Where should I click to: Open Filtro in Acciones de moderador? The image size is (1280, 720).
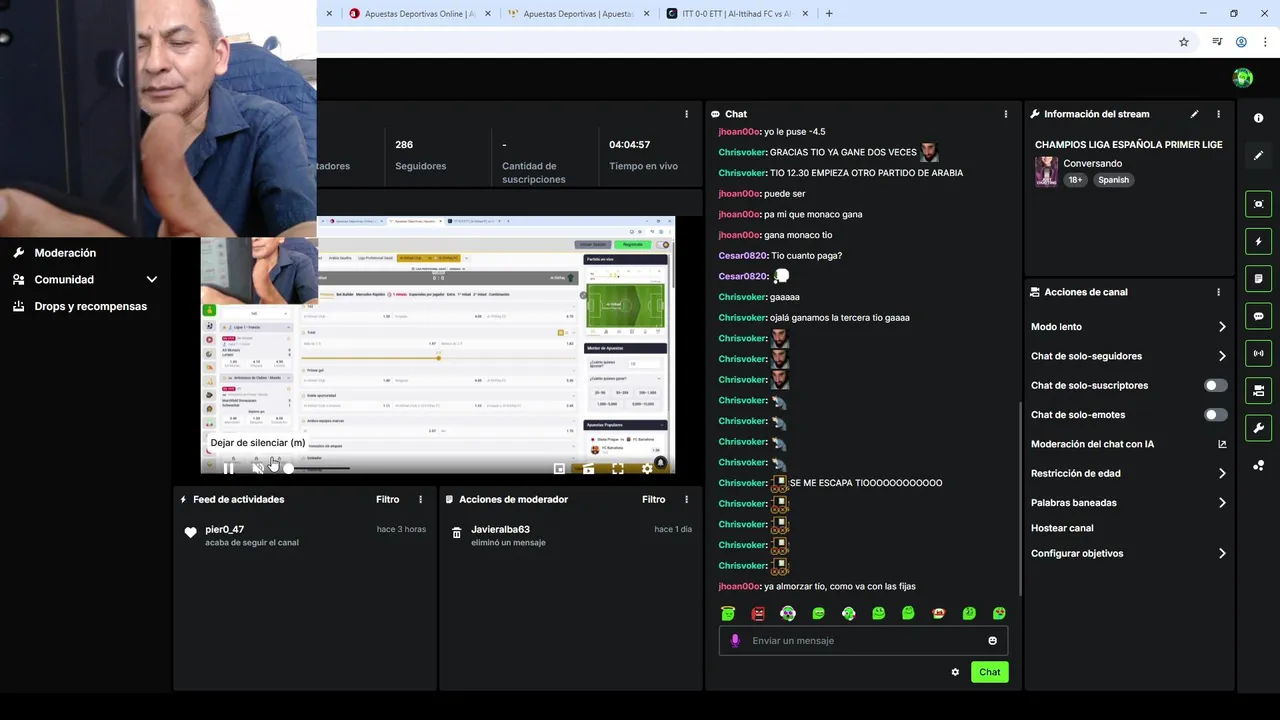click(654, 499)
